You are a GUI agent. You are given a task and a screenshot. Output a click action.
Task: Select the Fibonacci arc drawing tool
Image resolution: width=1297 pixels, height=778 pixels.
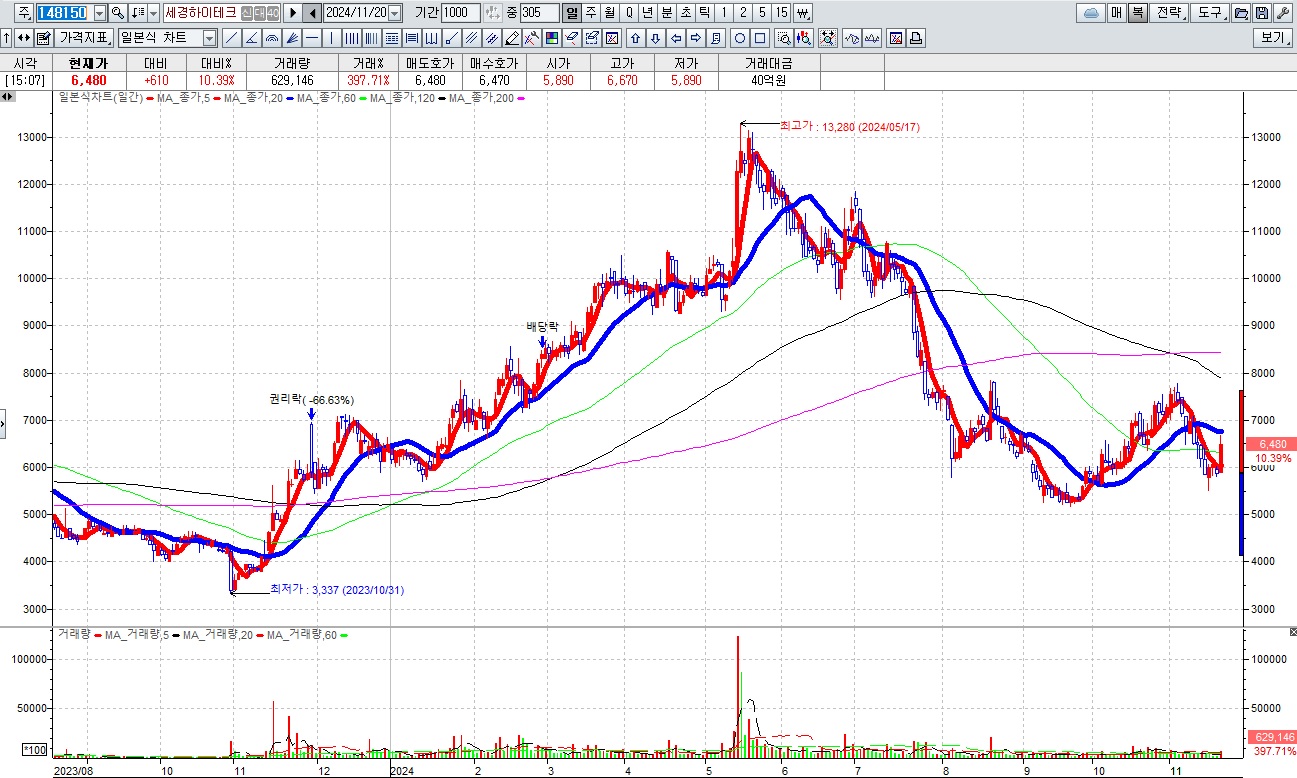[271, 38]
